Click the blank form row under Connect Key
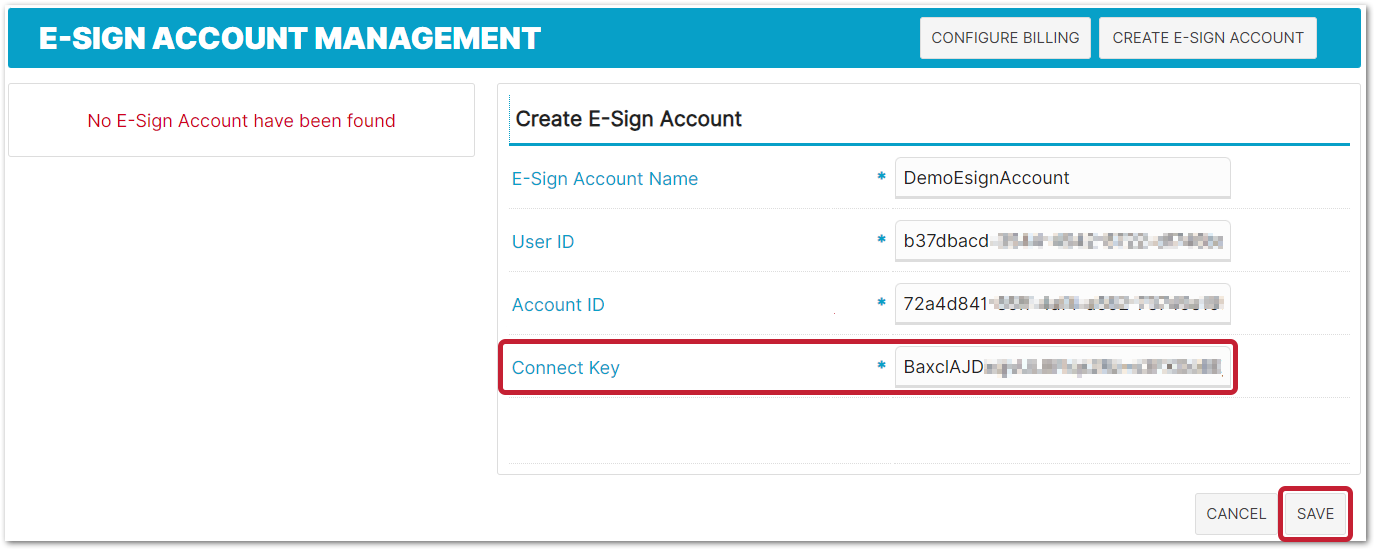1376x550 pixels. pos(929,430)
